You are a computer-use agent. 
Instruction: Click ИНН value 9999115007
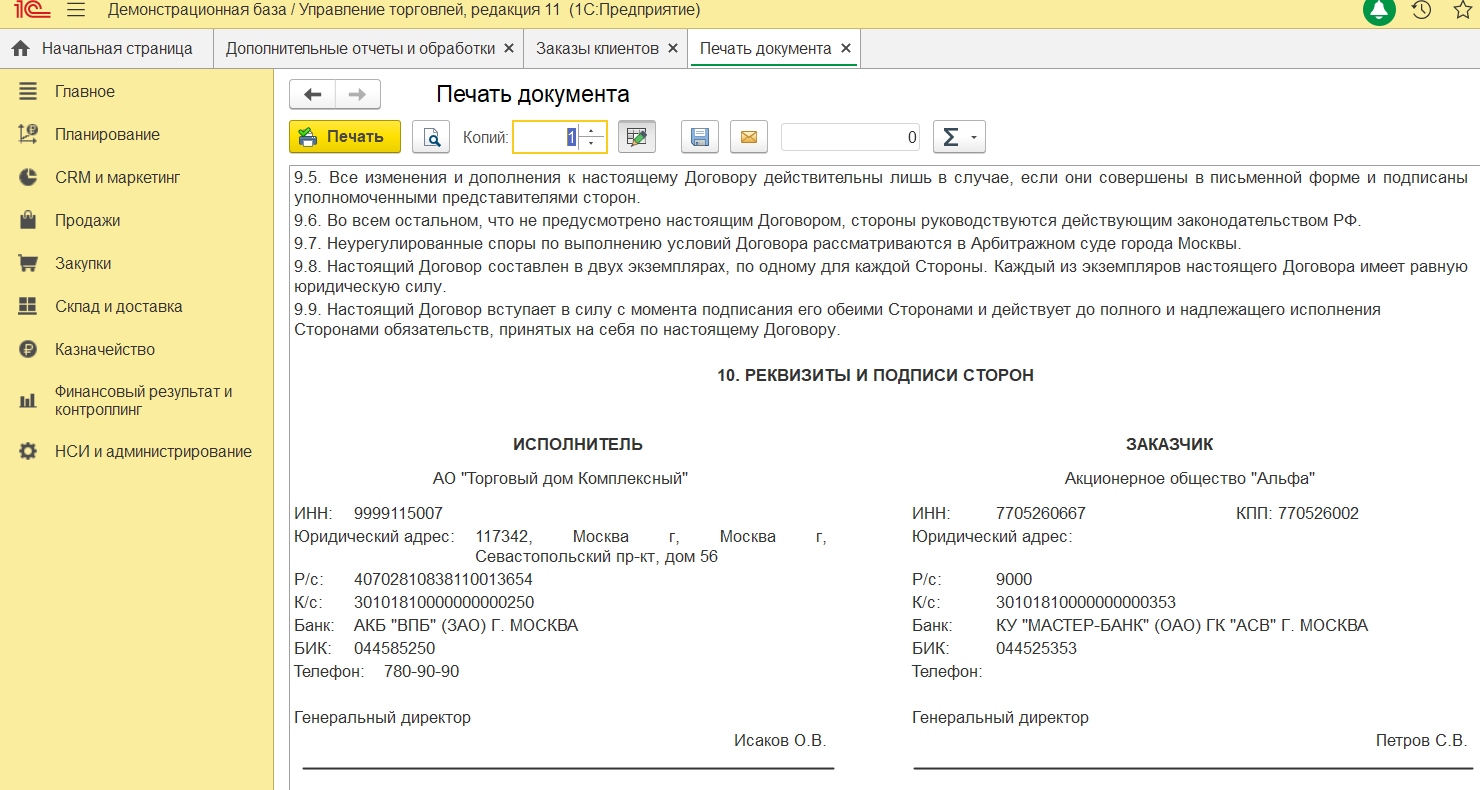pyautogui.click(x=398, y=513)
